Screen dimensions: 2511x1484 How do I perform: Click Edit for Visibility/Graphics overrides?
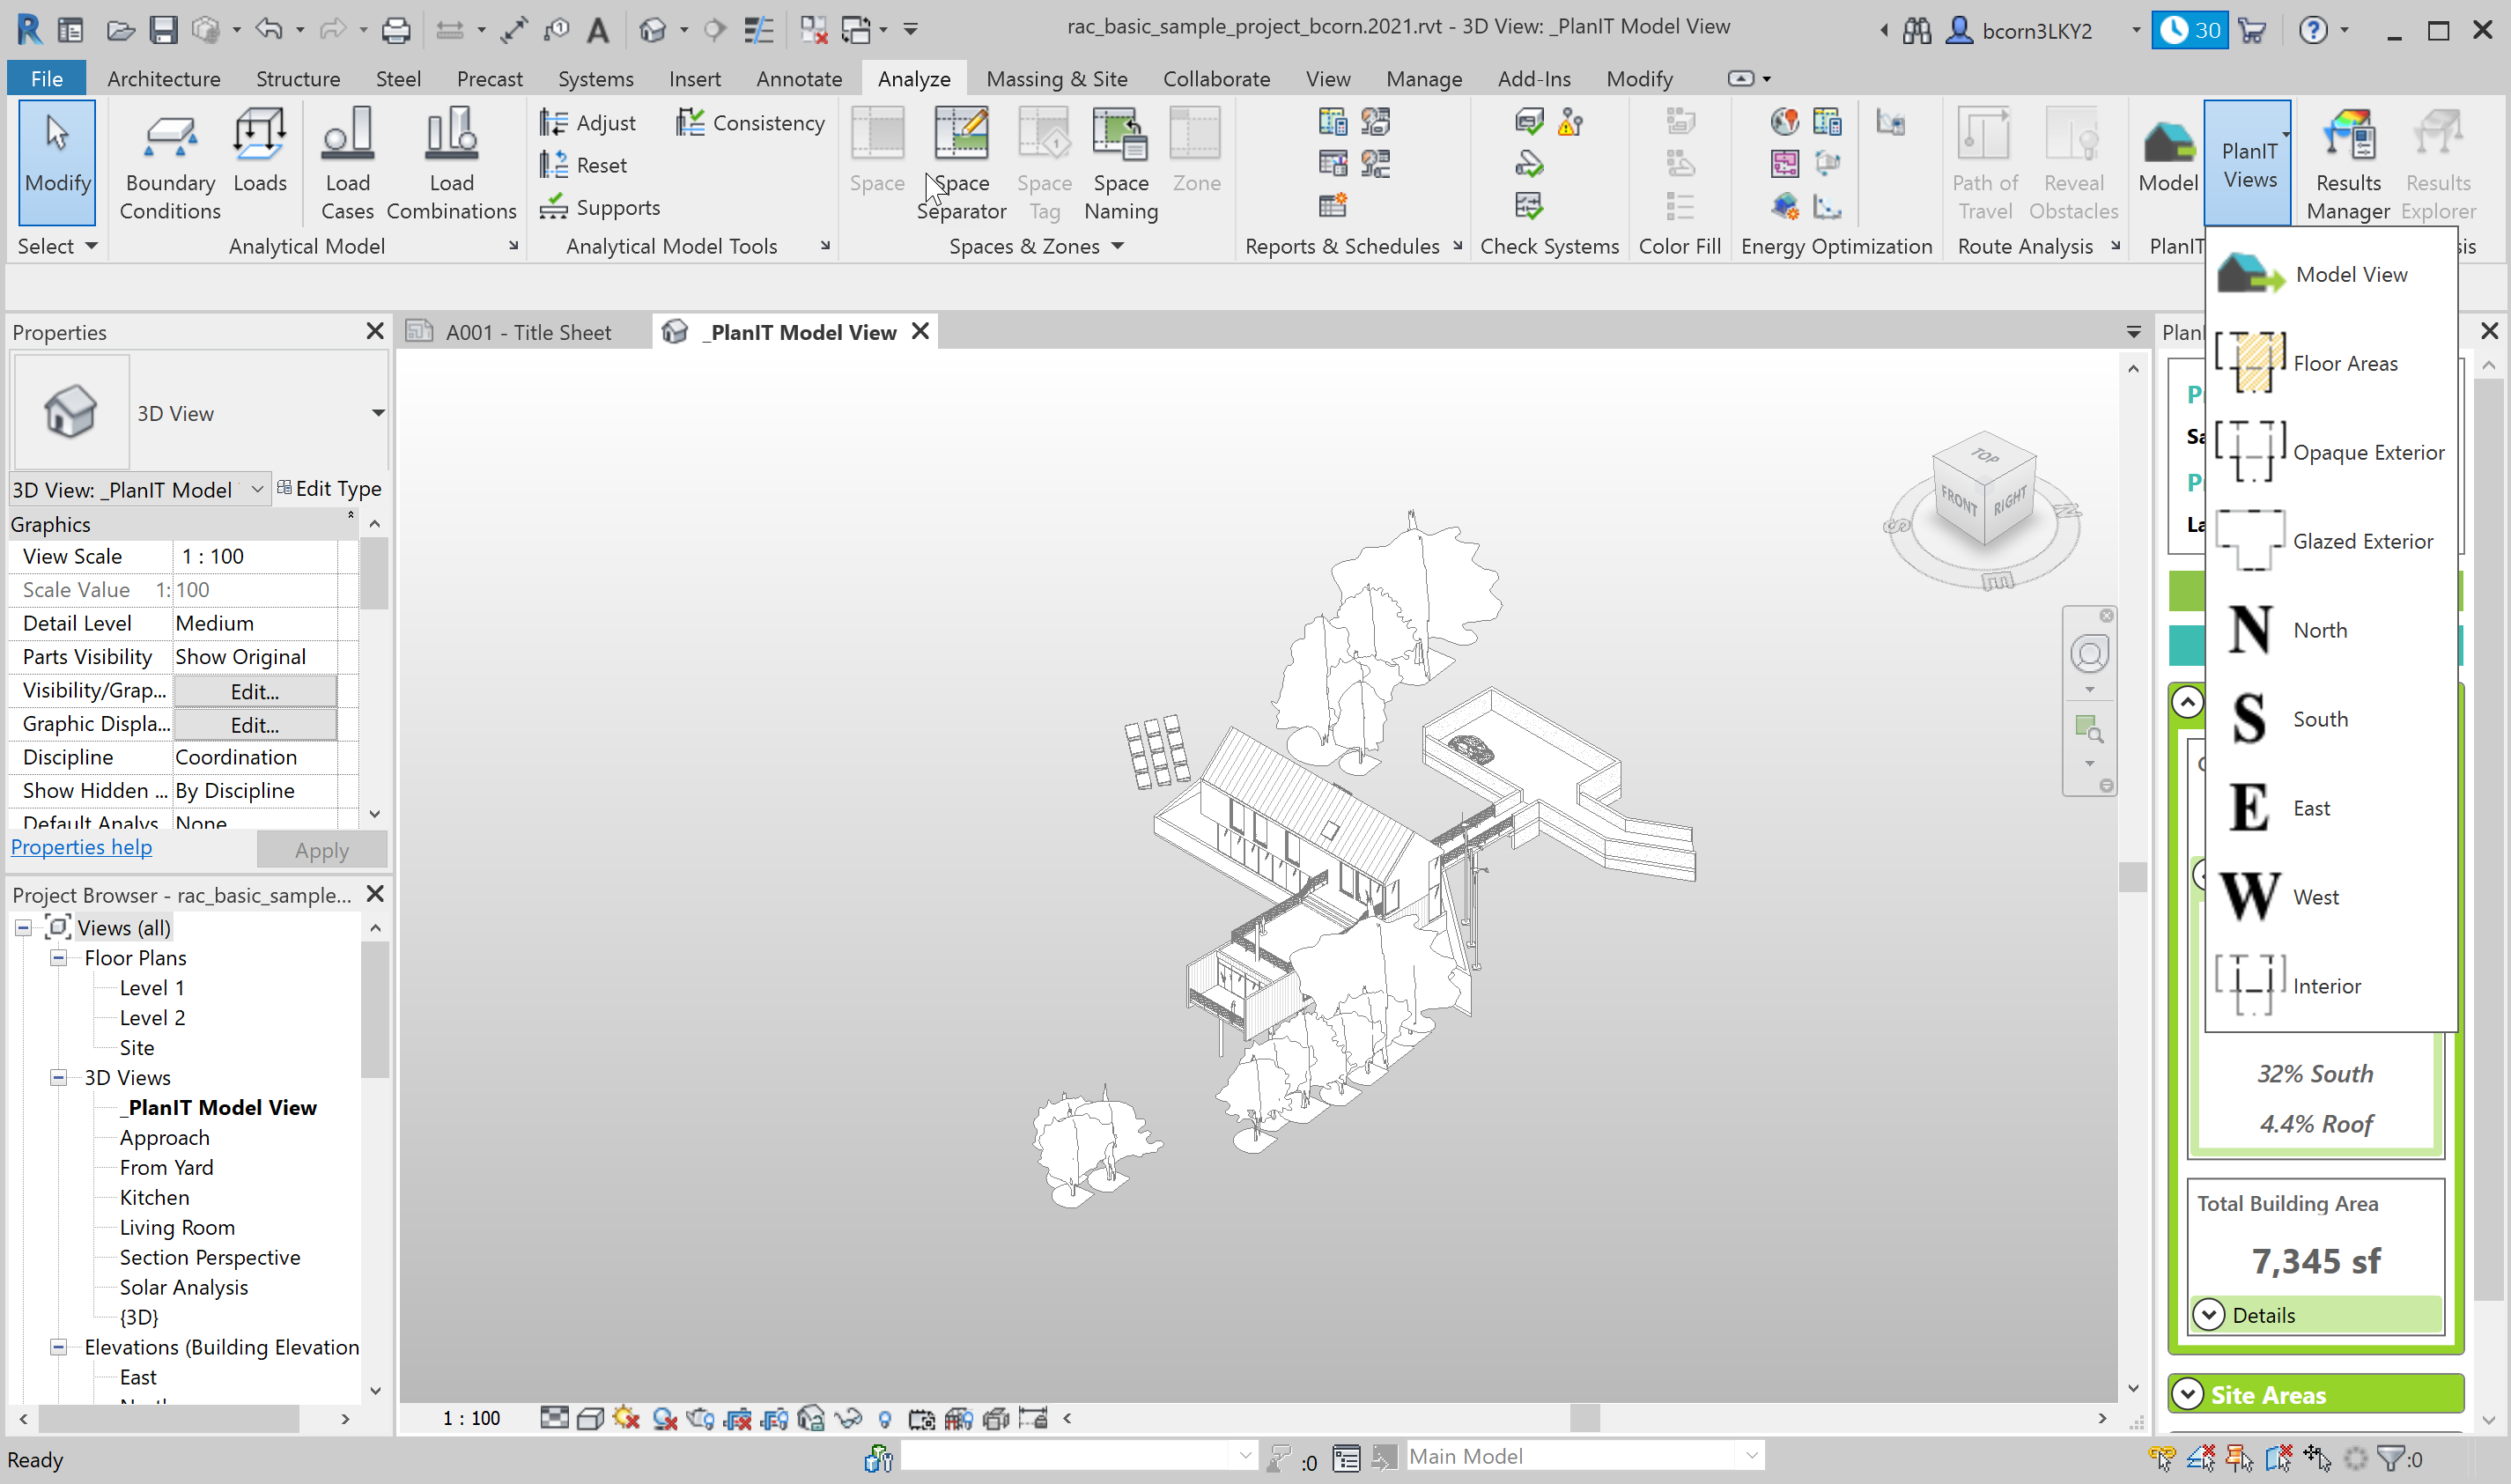pos(254,691)
